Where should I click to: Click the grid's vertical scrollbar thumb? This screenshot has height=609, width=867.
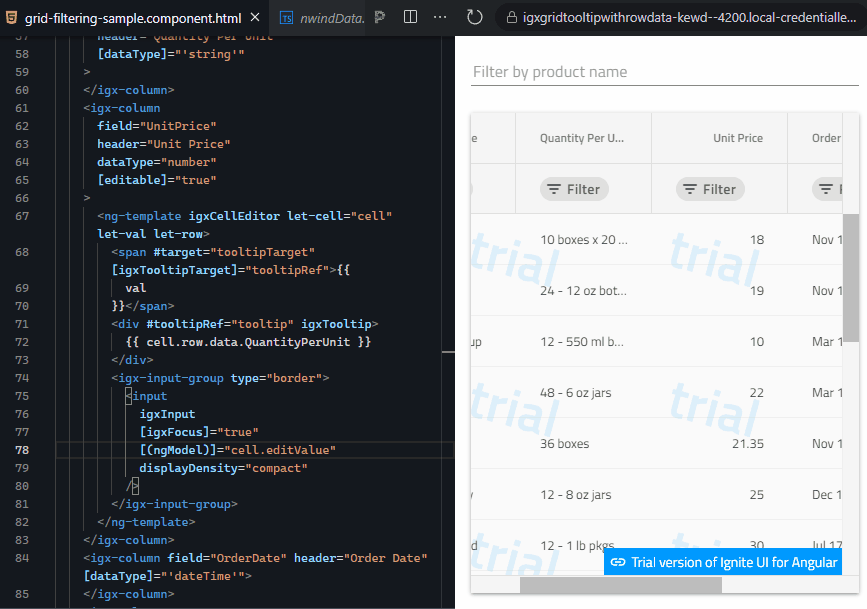[851, 277]
